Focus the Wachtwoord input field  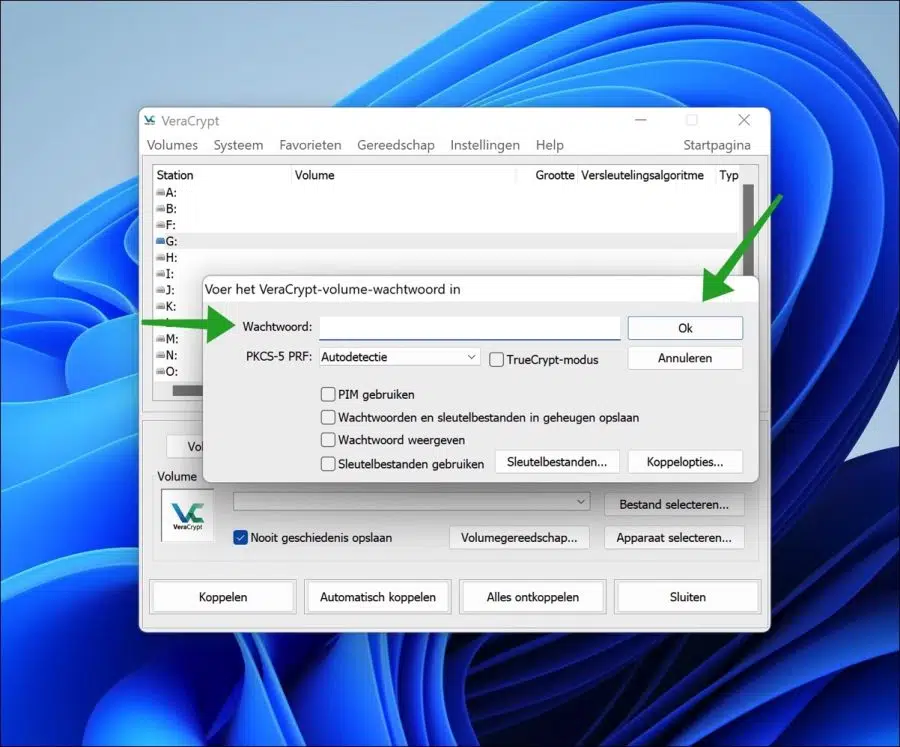click(470, 328)
